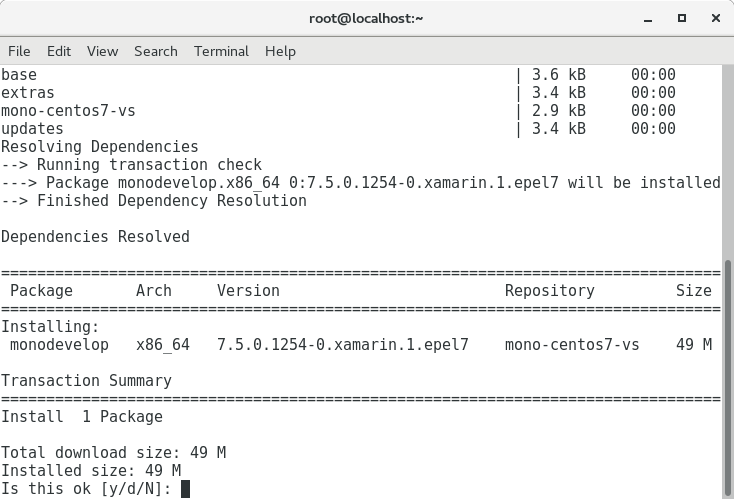This screenshot has height=499, width=734.
Task: Close the terminal window
Action: [716, 18]
